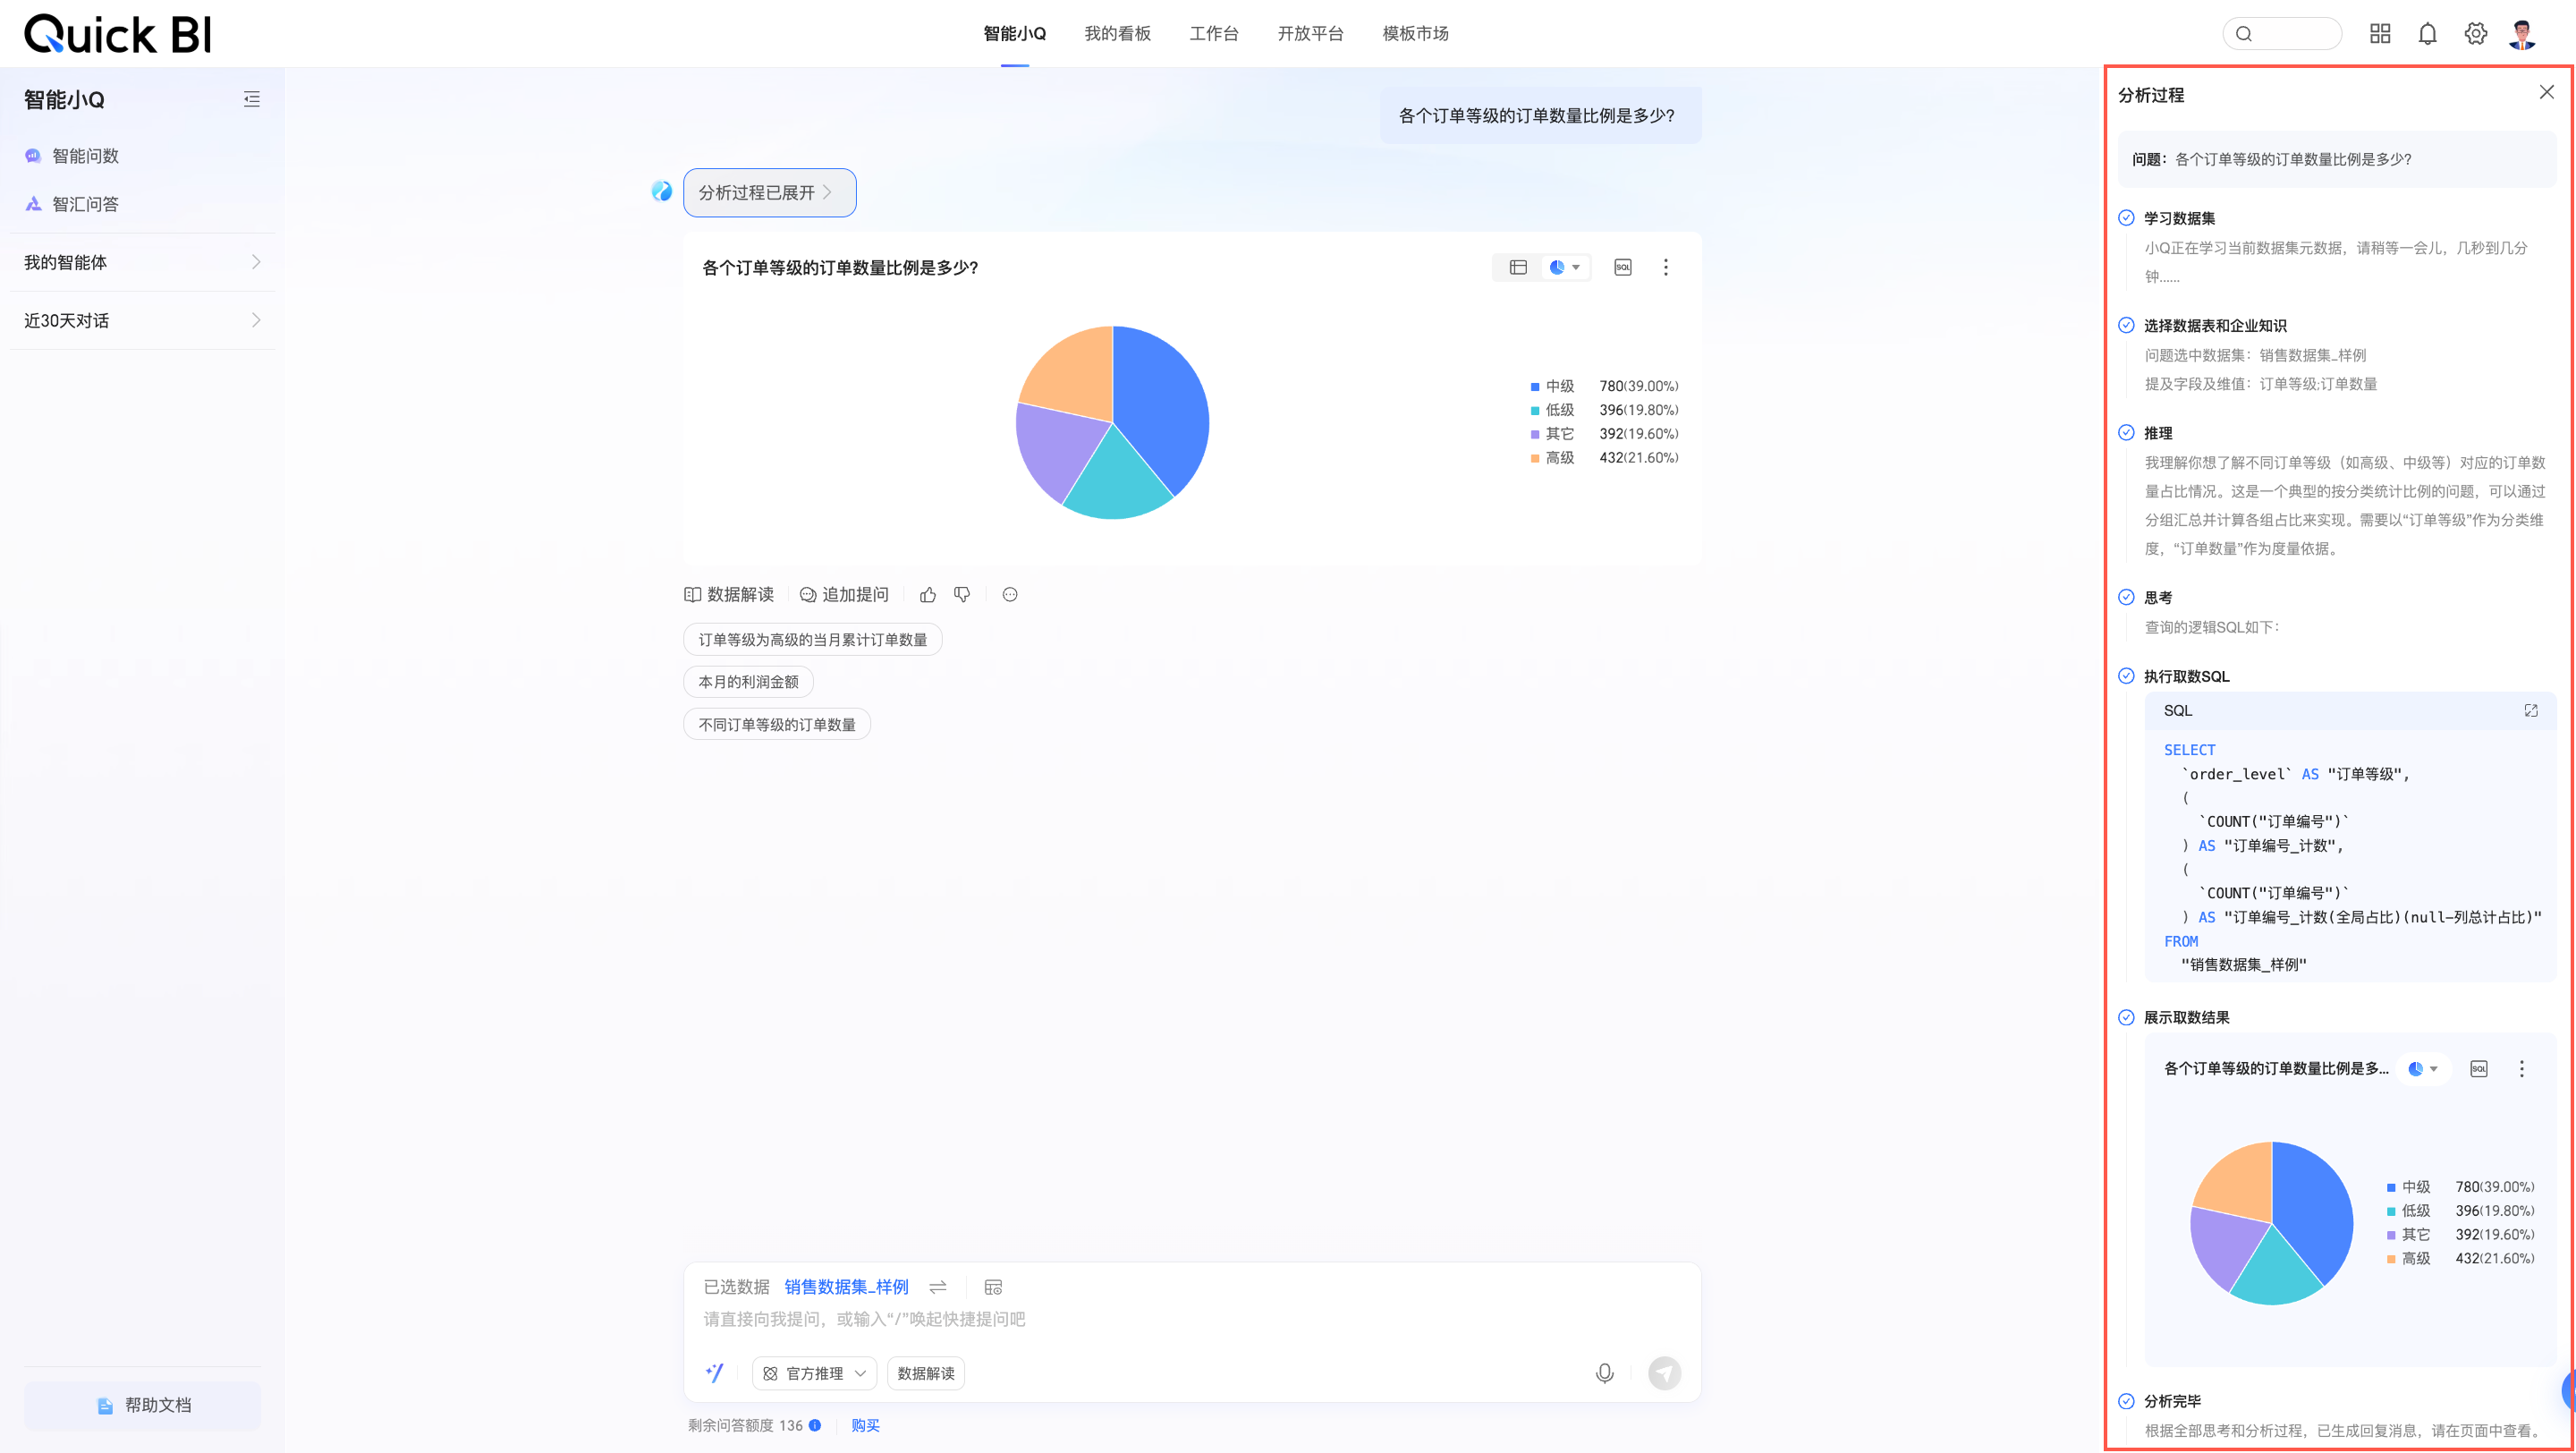Open more options for the main chart
The width and height of the screenshot is (2576, 1453).
tap(1666, 267)
